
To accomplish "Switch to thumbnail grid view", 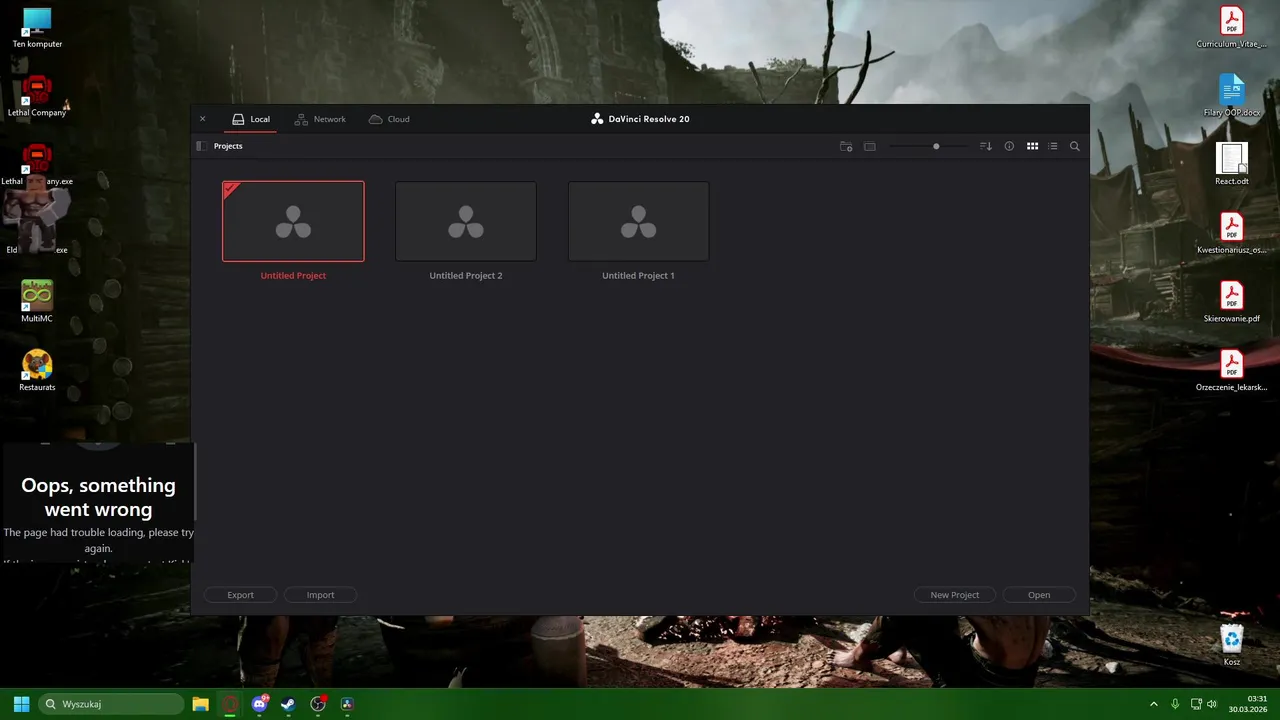I will click(1033, 146).
